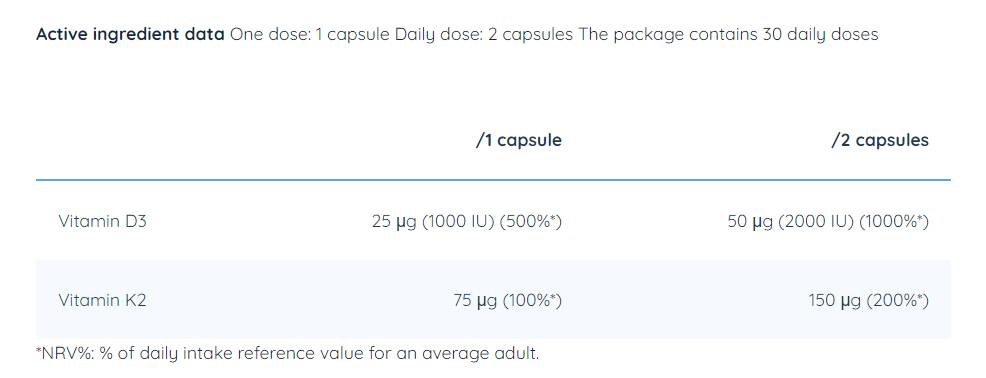Click the 75 µg (100%*) value
This screenshot has width=986, height=378.
pos(507,301)
